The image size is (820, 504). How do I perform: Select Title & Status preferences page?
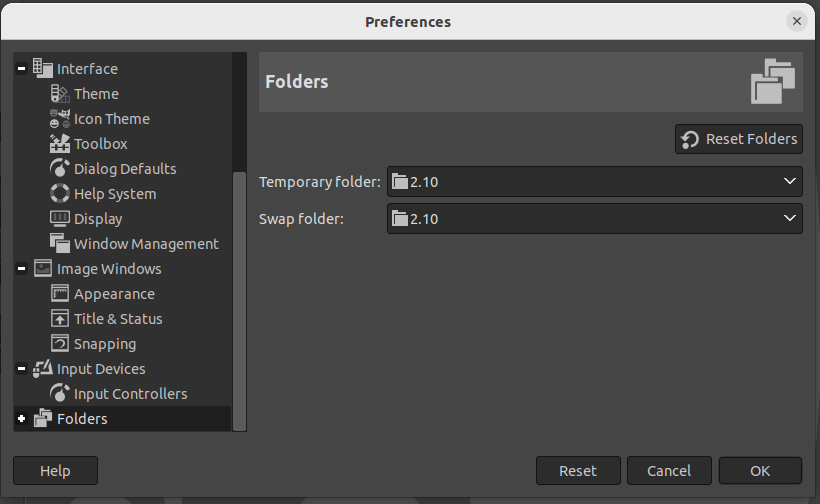(118, 319)
